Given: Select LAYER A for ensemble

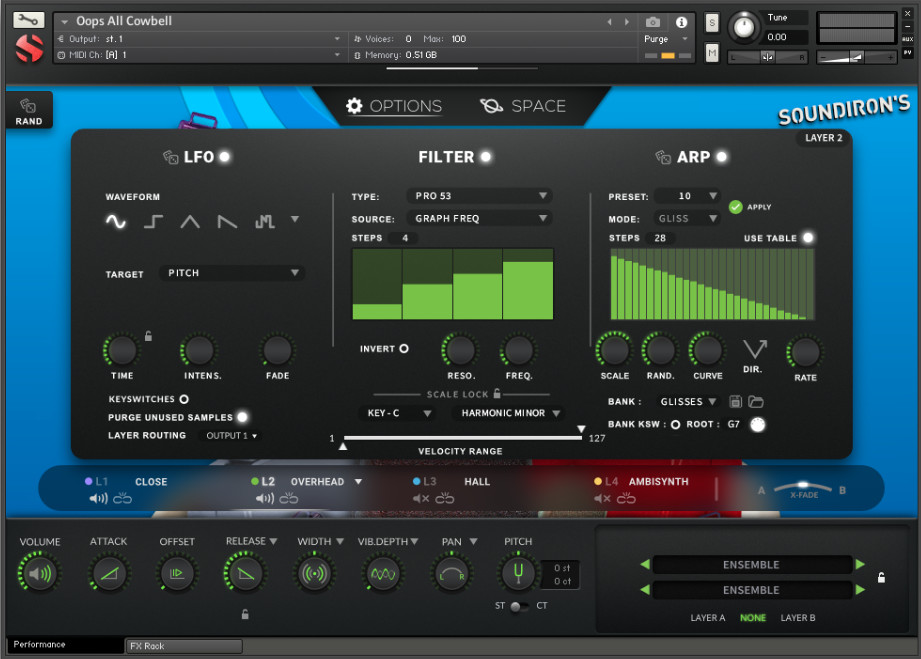Looking at the screenshot, I should (x=708, y=618).
